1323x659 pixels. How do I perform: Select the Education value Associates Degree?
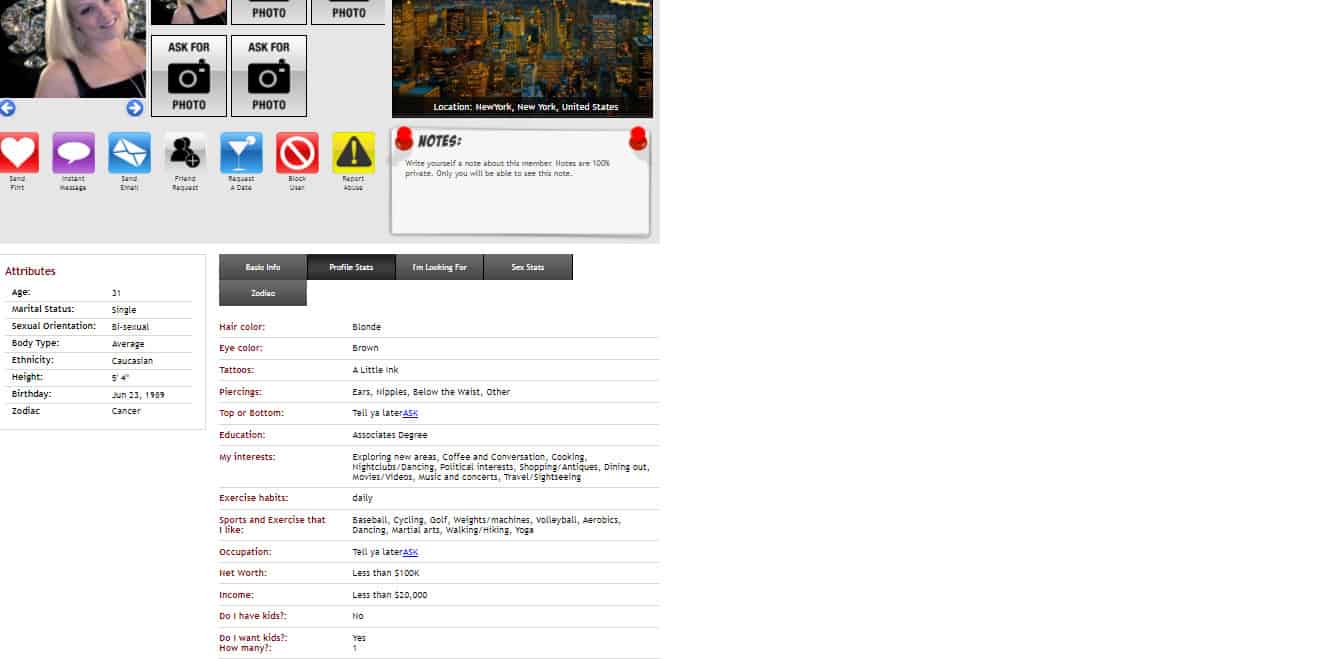389,435
